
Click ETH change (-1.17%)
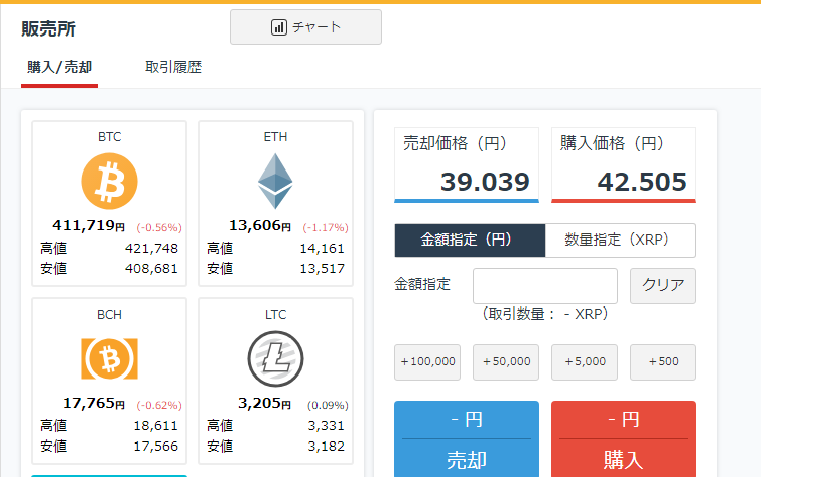(325, 228)
